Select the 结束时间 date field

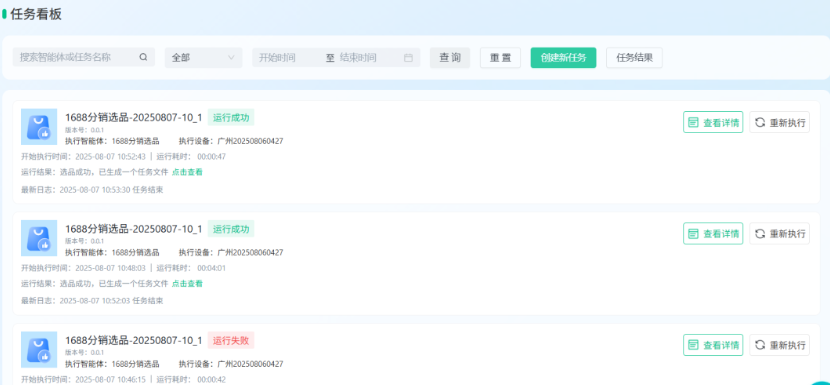[358, 58]
